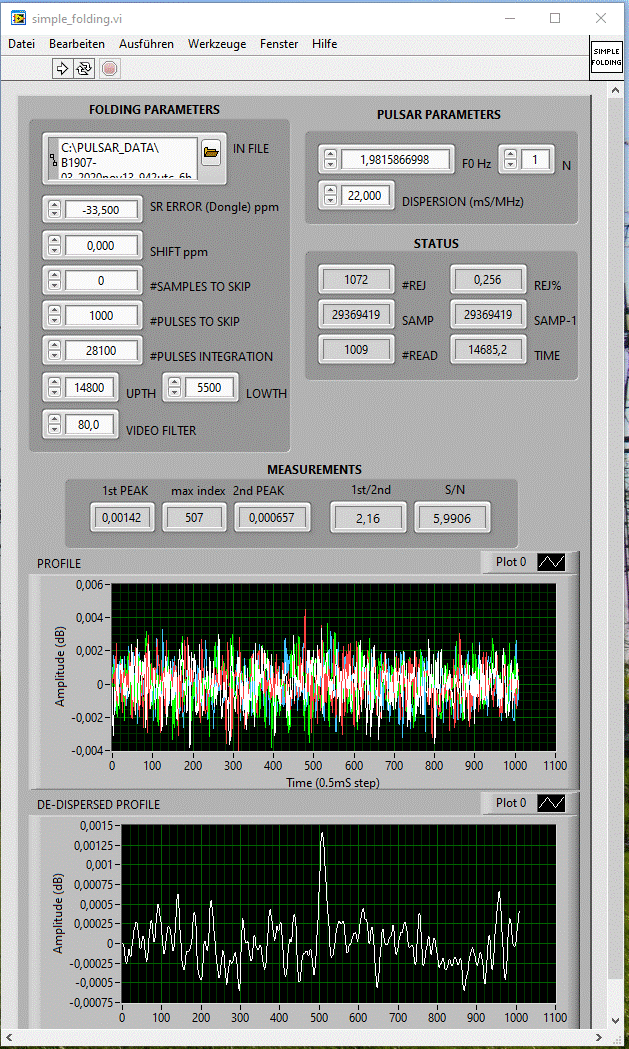Click the N stepper arrows
The height and width of the screenshot is (1049, 629).
pos(511,159)
